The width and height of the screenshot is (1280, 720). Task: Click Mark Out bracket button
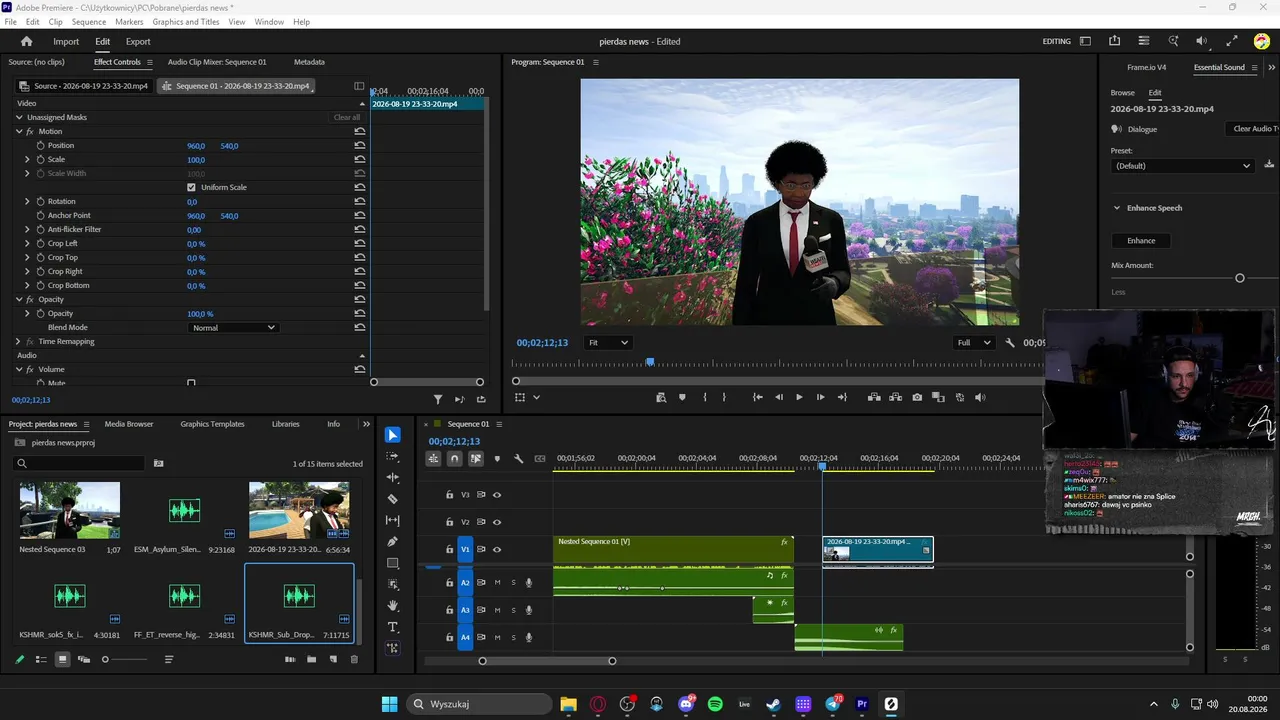(x=725, y=397)
